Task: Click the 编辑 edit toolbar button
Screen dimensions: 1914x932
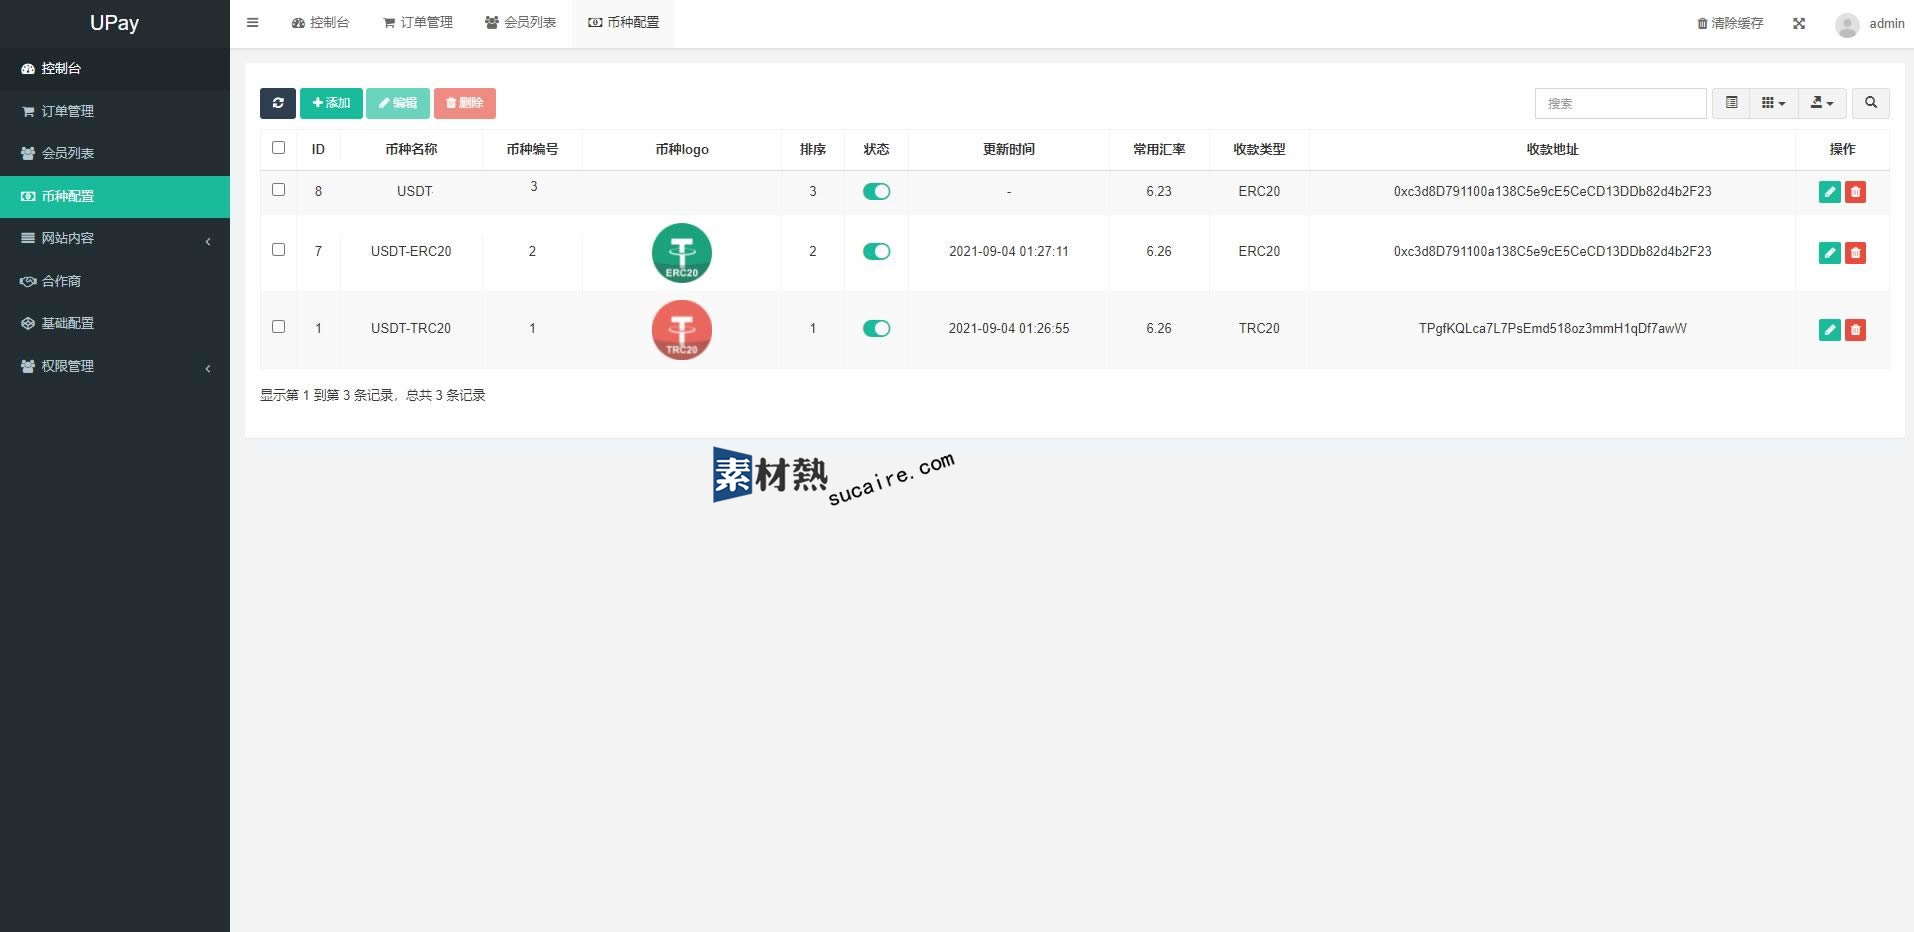Action: click(x=397, y=103)
